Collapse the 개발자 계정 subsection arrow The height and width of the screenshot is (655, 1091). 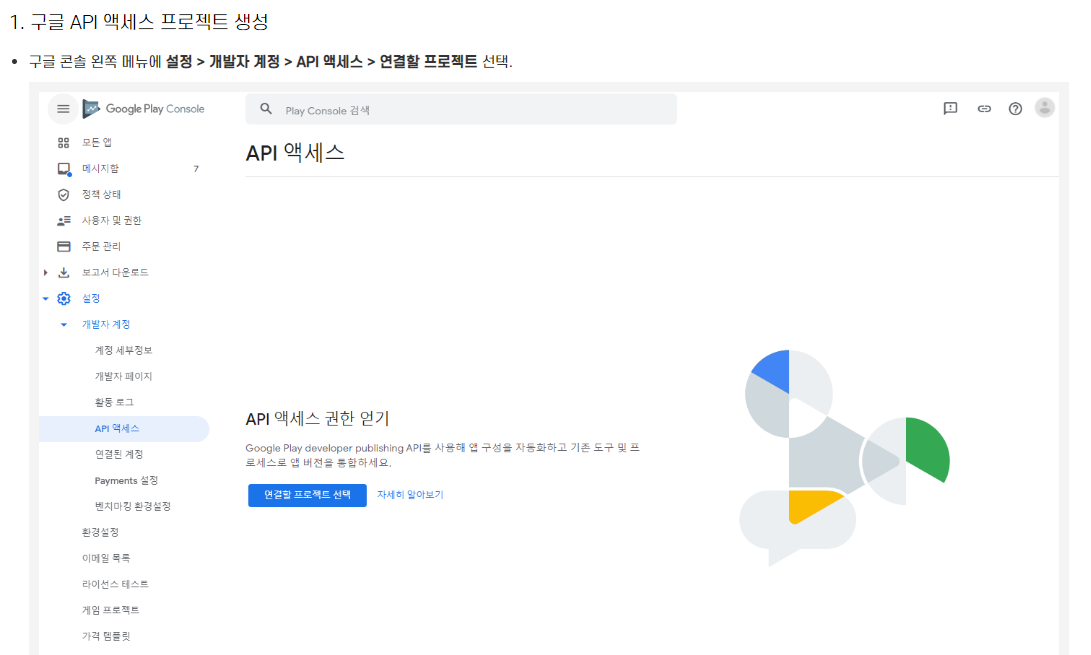pyautogui.click(x=63, y=324)
